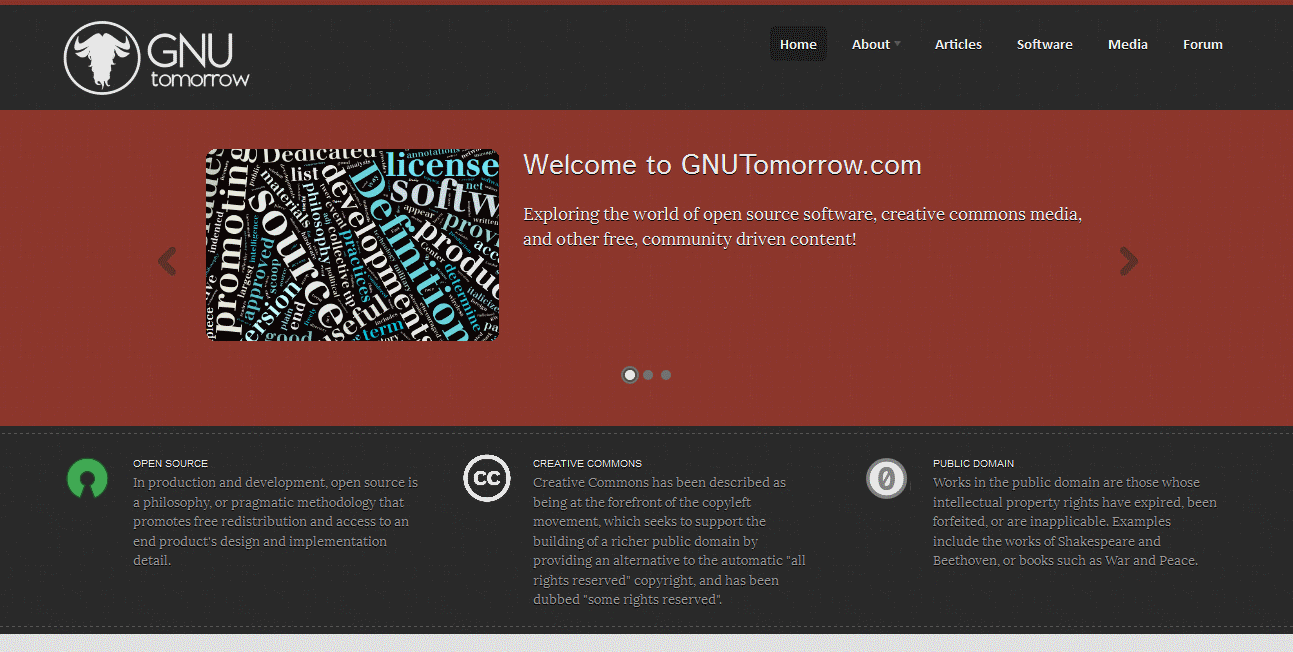Expand the About menu dropdown arrow
The image size is (1293, 652).
(x=897, y=44)
